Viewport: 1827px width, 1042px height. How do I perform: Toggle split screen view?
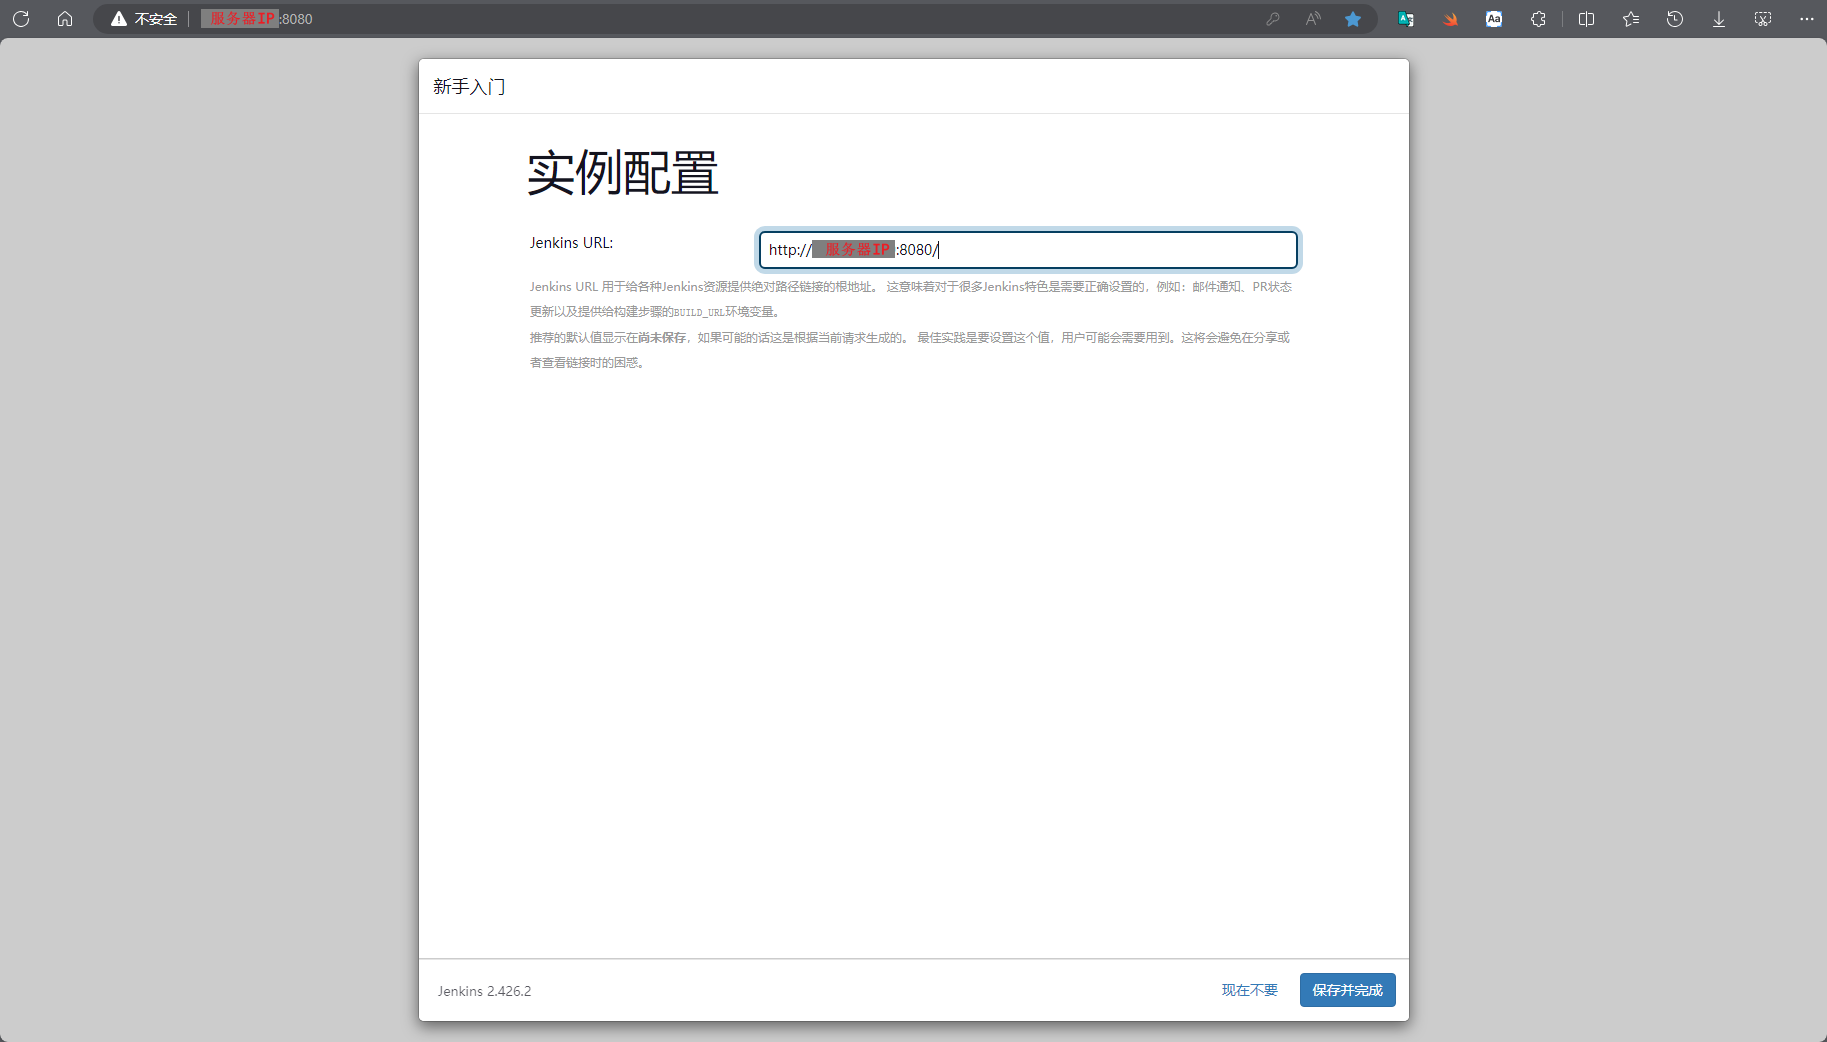[x=1587, y=19]
